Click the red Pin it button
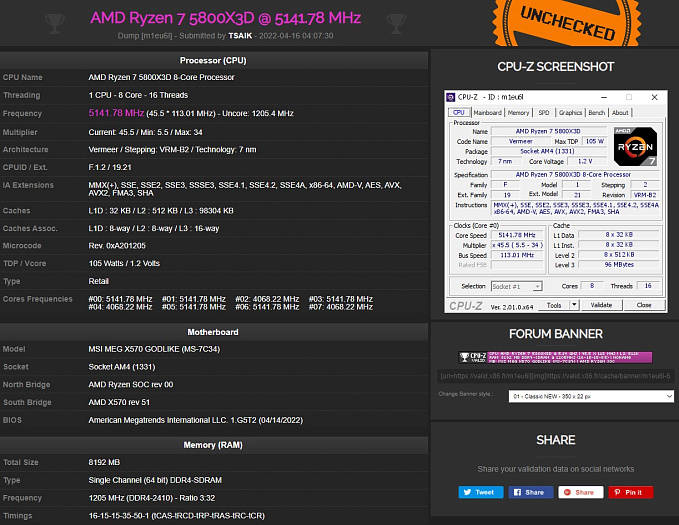This screenshot has height=525, width=679. [630, 492]
